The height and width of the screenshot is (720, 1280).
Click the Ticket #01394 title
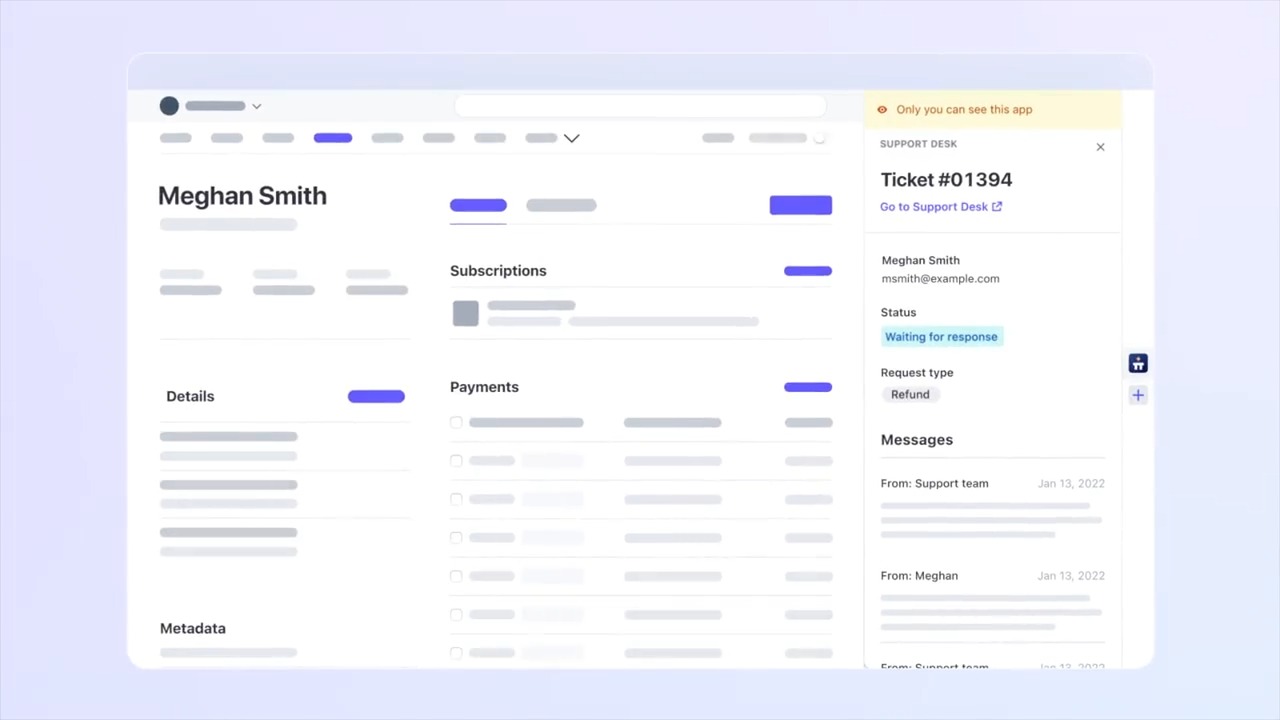coord(946,180)
